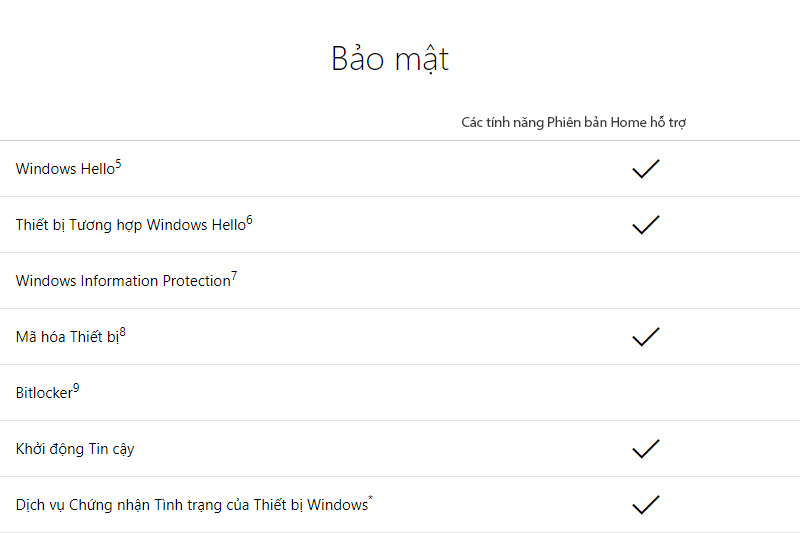Select Dịch vụ Chứng nhận Tình trạng của Thiết bị Windows
Viewport: 800px width, 533px height.
(192, 505)
